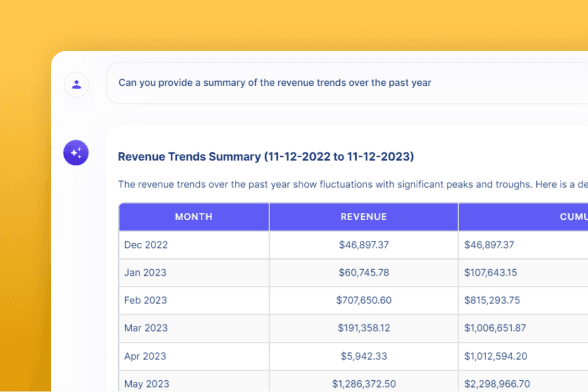Image resolution: width=588 pixels, height=392 pixels.
Task: Click the $5,942.33 revenue value
Action: pyautogui.click(x=364, y=356)
